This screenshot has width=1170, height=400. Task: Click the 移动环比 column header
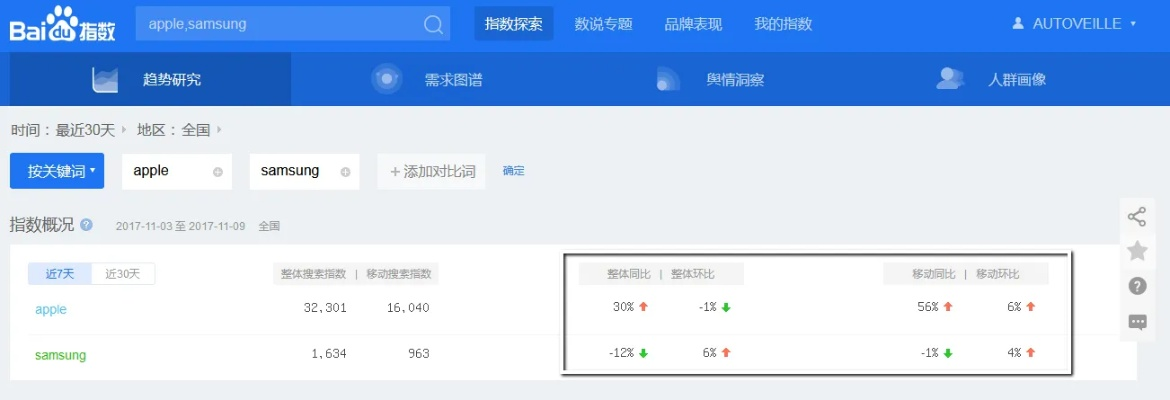point(998,274)
